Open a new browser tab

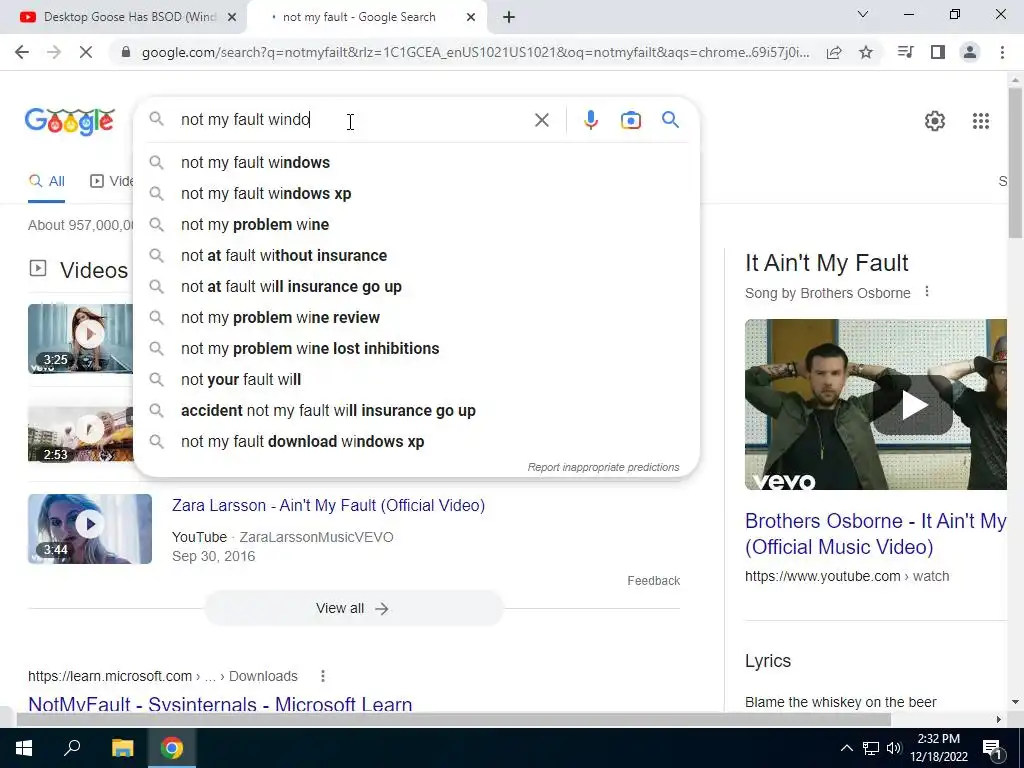click(x=509, y=17)
